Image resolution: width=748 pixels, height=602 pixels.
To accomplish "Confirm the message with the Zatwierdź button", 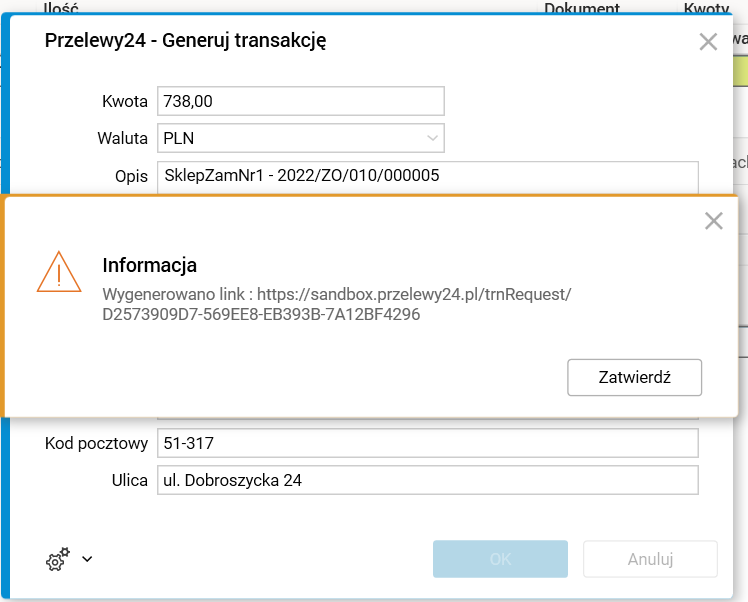I will click(x=634, y=377).
